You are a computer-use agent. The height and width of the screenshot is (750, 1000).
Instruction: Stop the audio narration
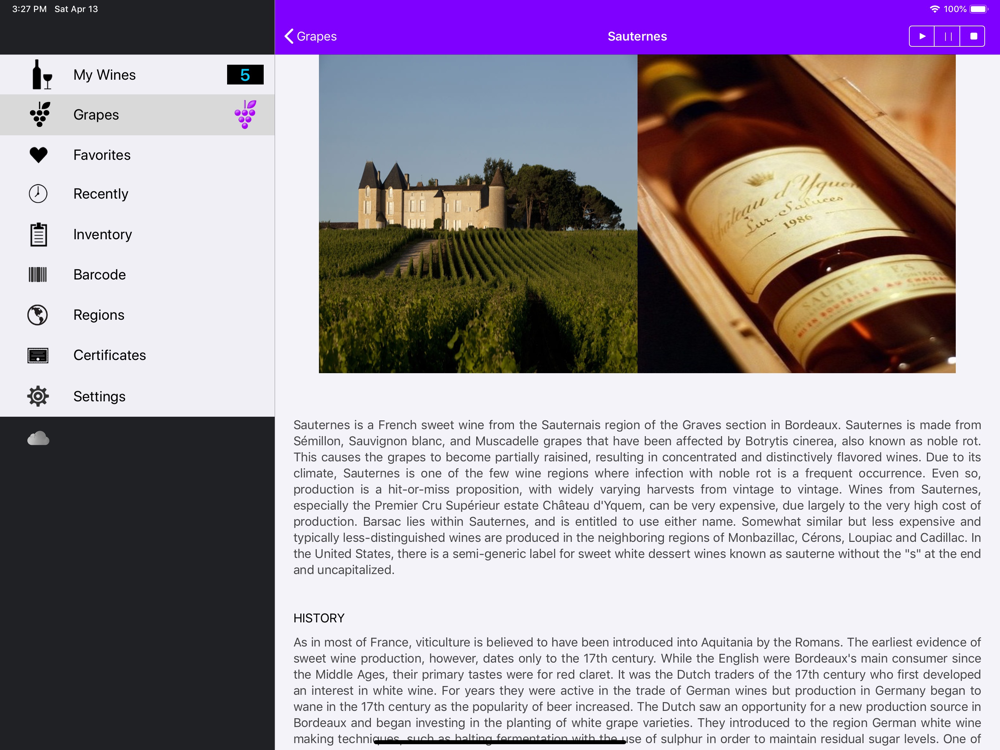click(973, 36)
